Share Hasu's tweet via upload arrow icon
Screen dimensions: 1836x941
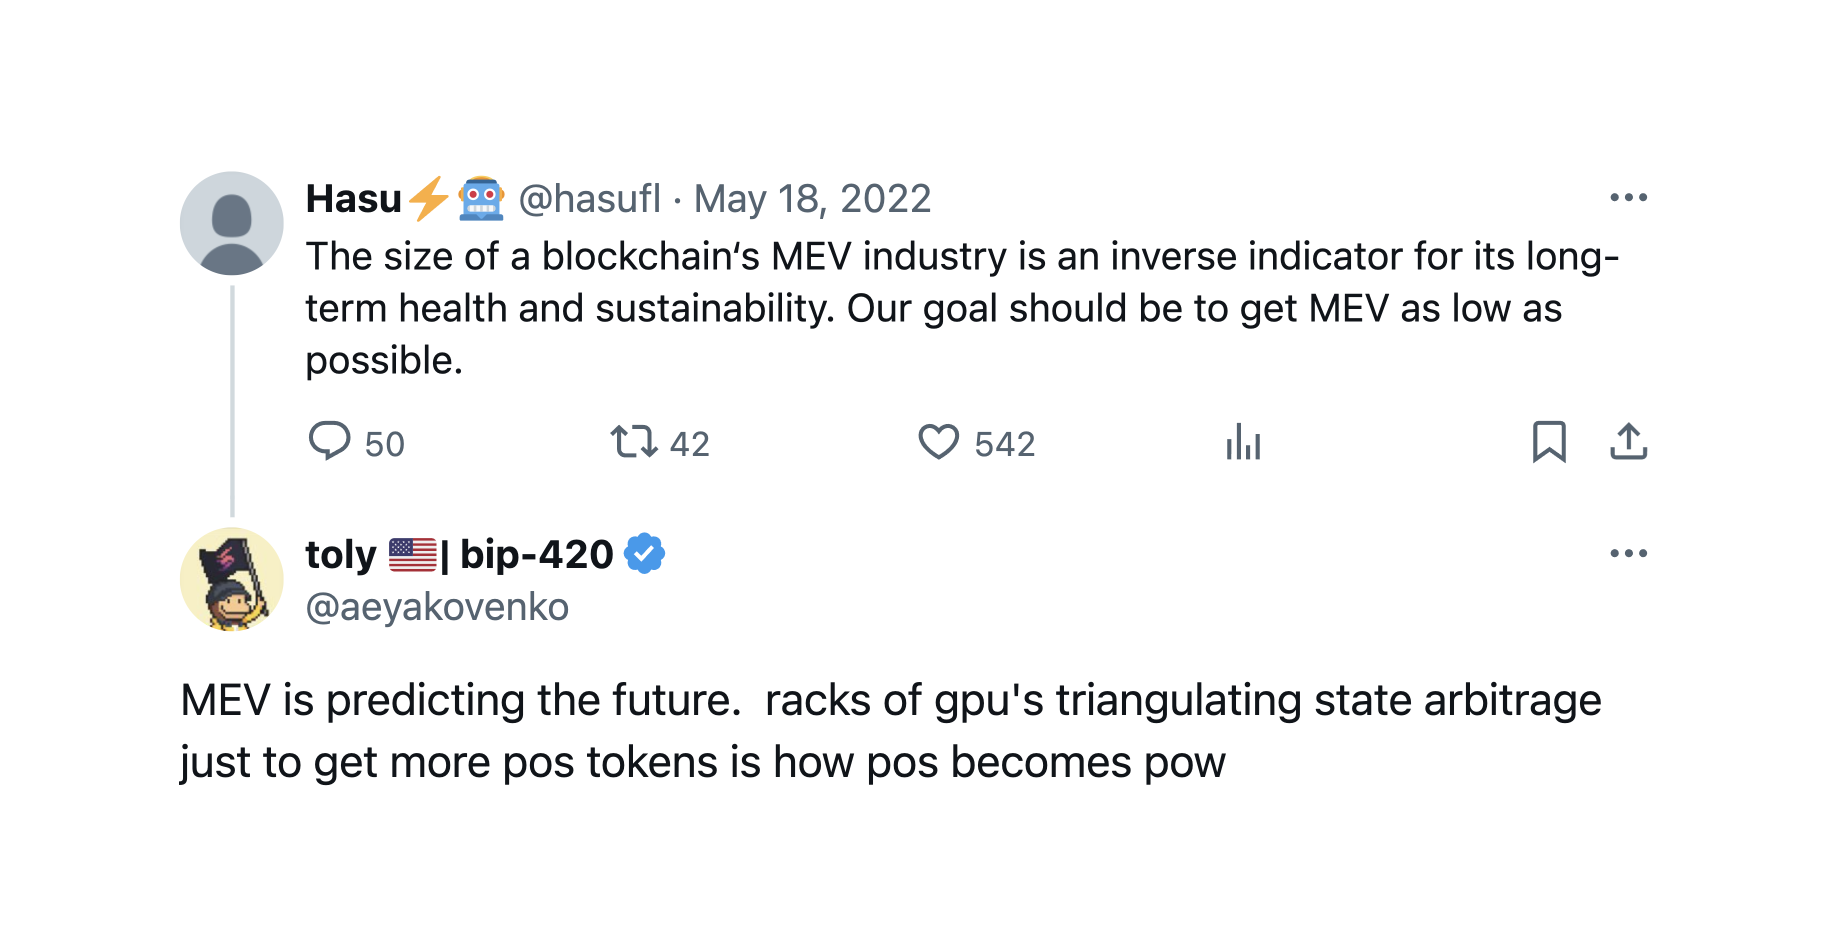[x=1629, y=441]
